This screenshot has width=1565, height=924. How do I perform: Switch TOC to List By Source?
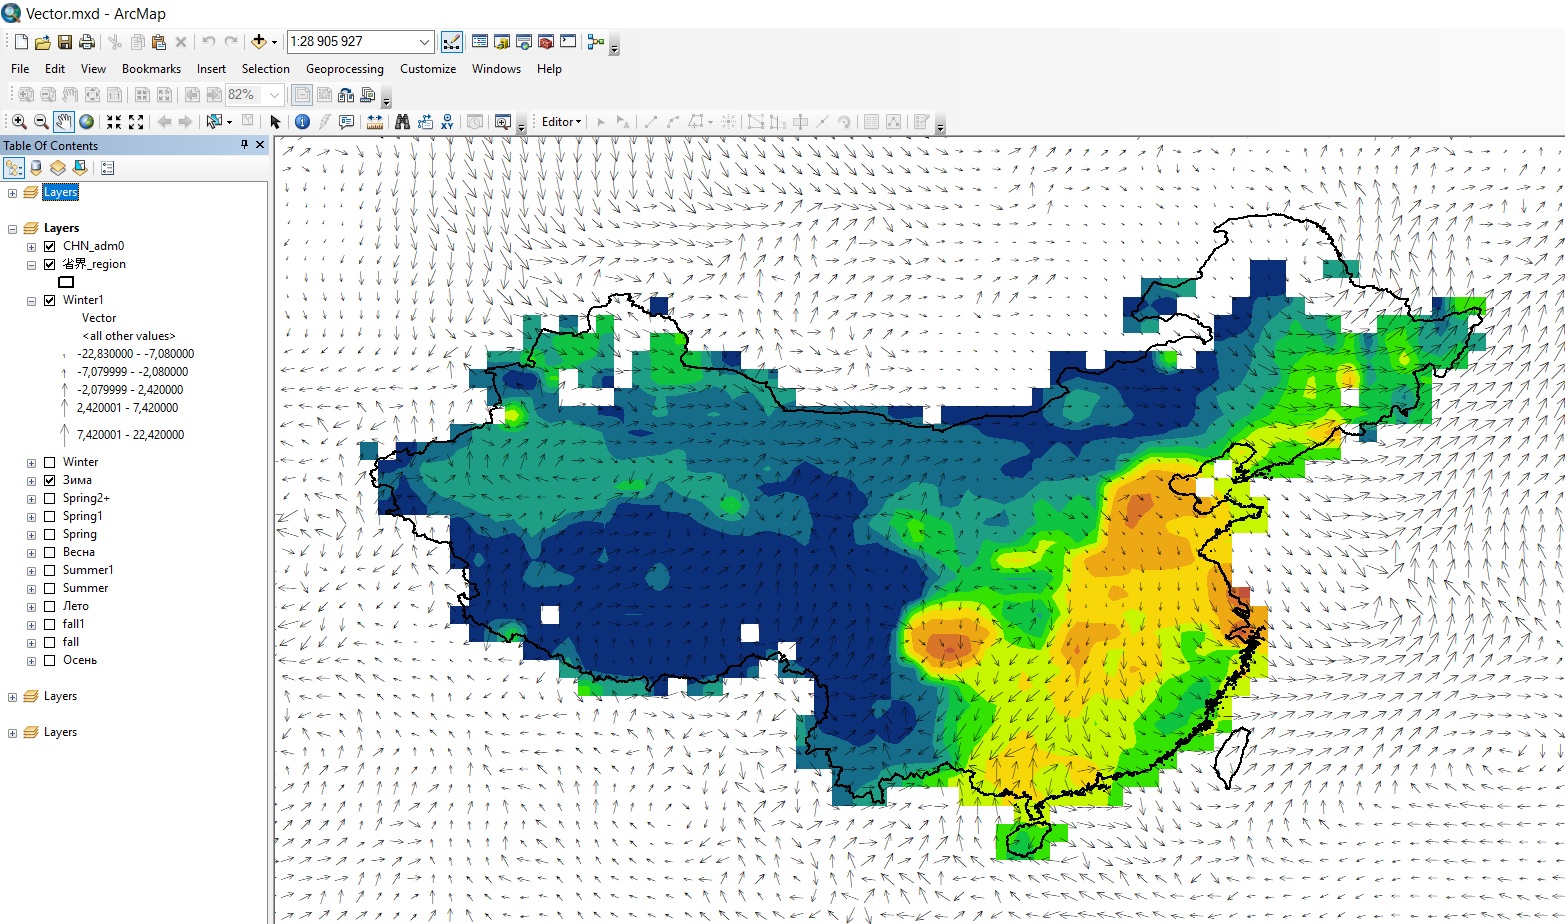coord(37,168)
